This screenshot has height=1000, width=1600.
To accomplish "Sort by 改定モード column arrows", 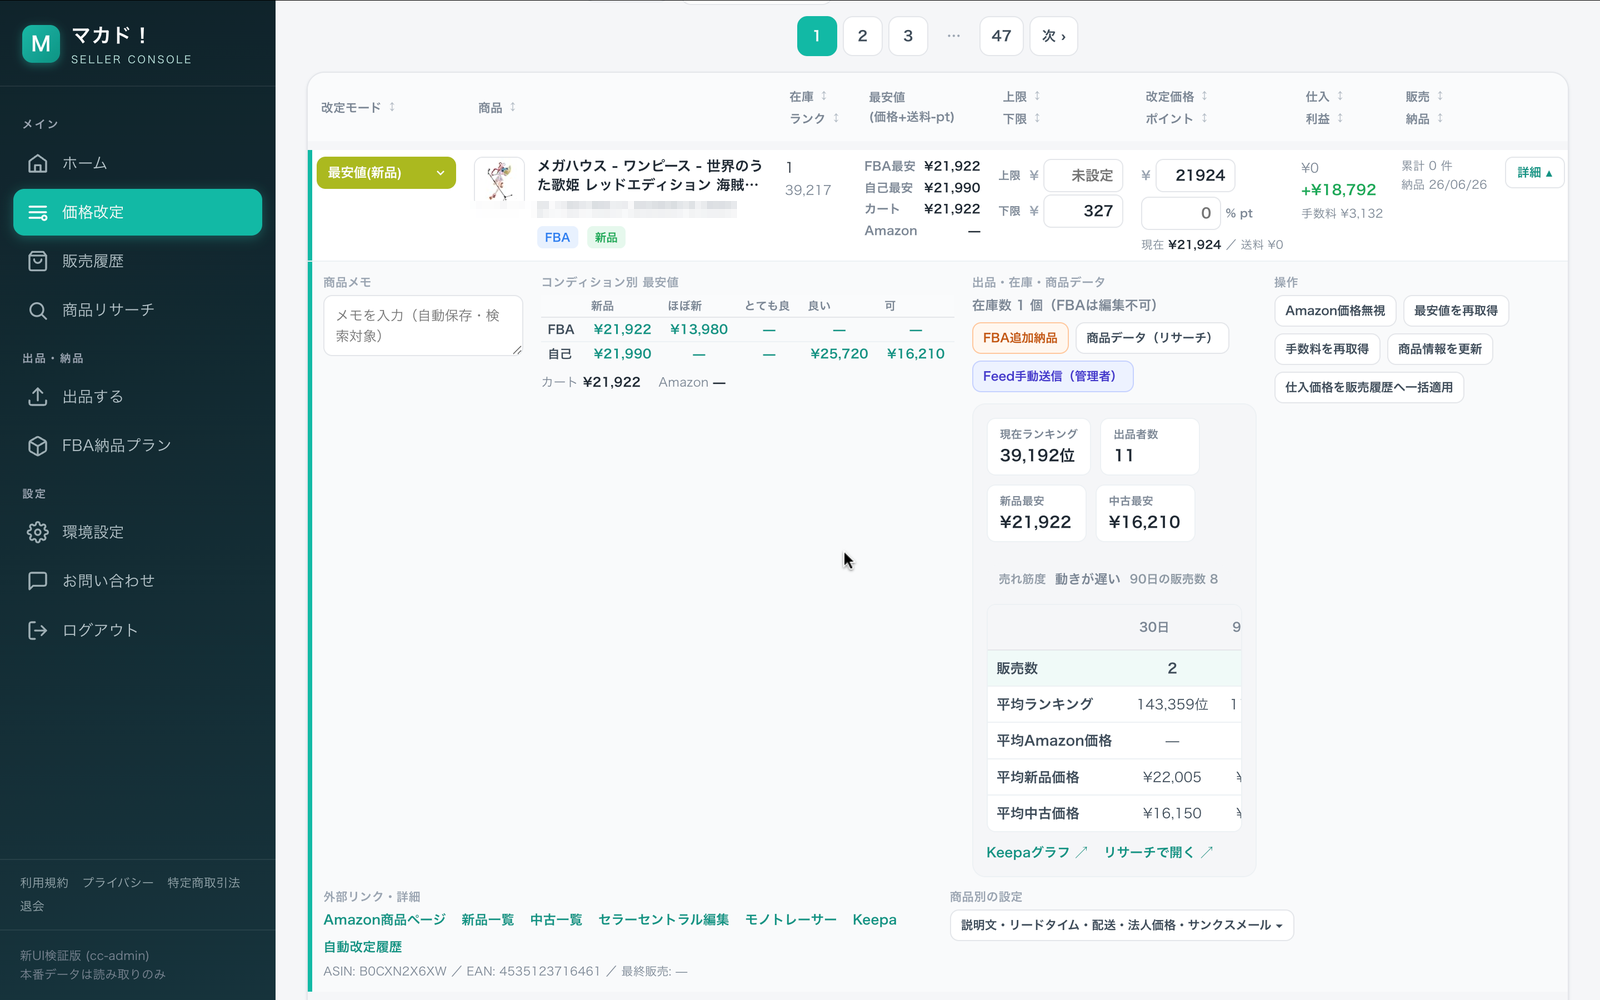I will pos(392,107).
